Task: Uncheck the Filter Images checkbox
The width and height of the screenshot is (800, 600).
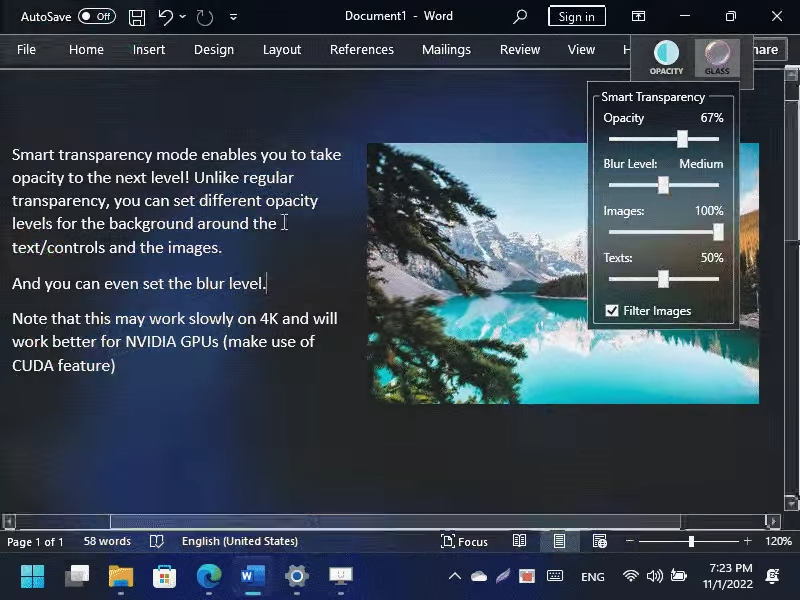Action: [x=612, y=311]
